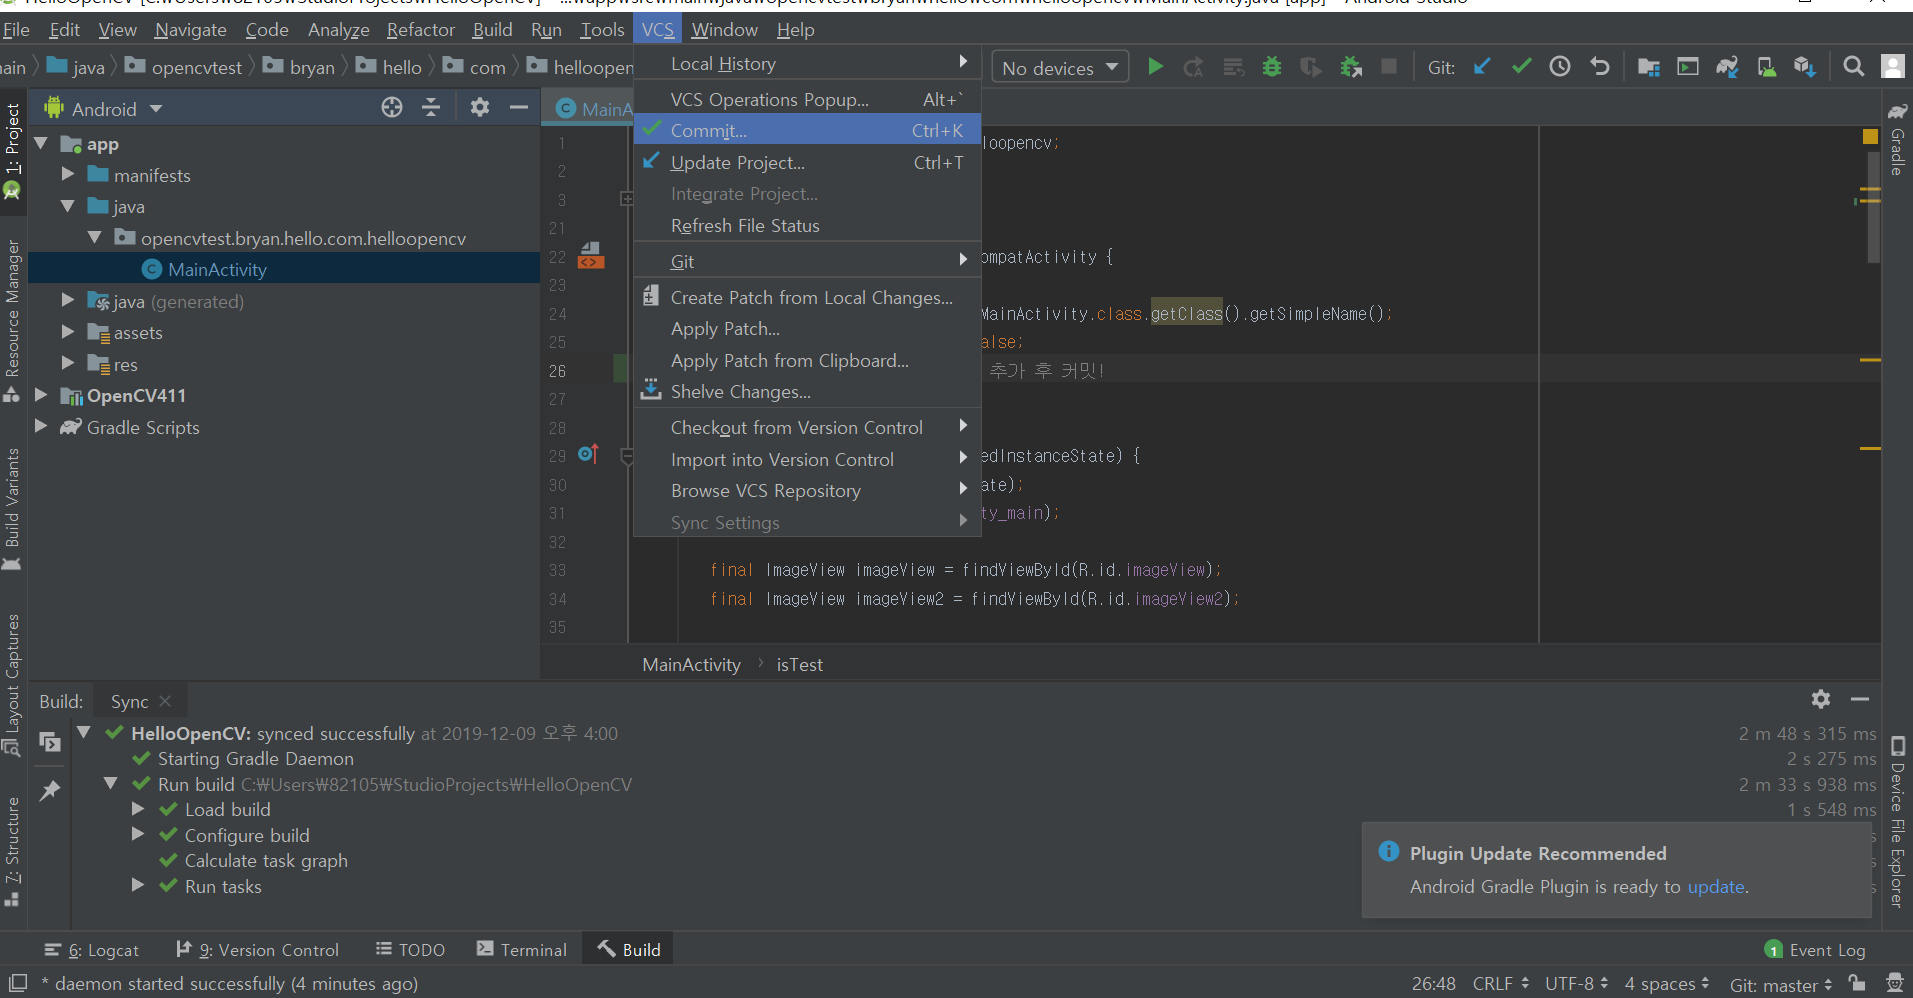This screenshot has width=1913, height=998.
Task: Toggle the Layout Captures side panel
Action: click(12, 685)
